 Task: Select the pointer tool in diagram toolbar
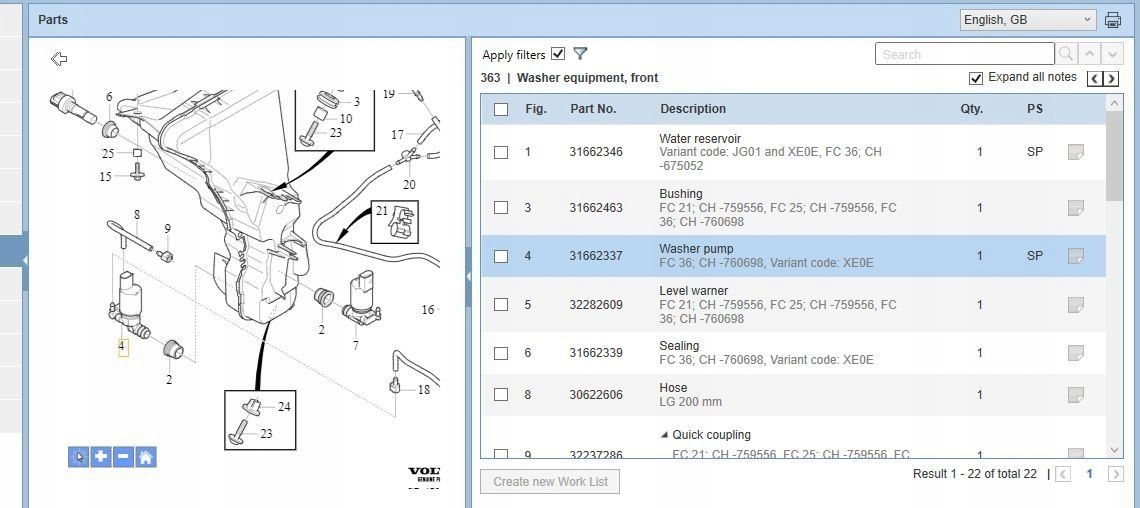(x=79, y=457)
